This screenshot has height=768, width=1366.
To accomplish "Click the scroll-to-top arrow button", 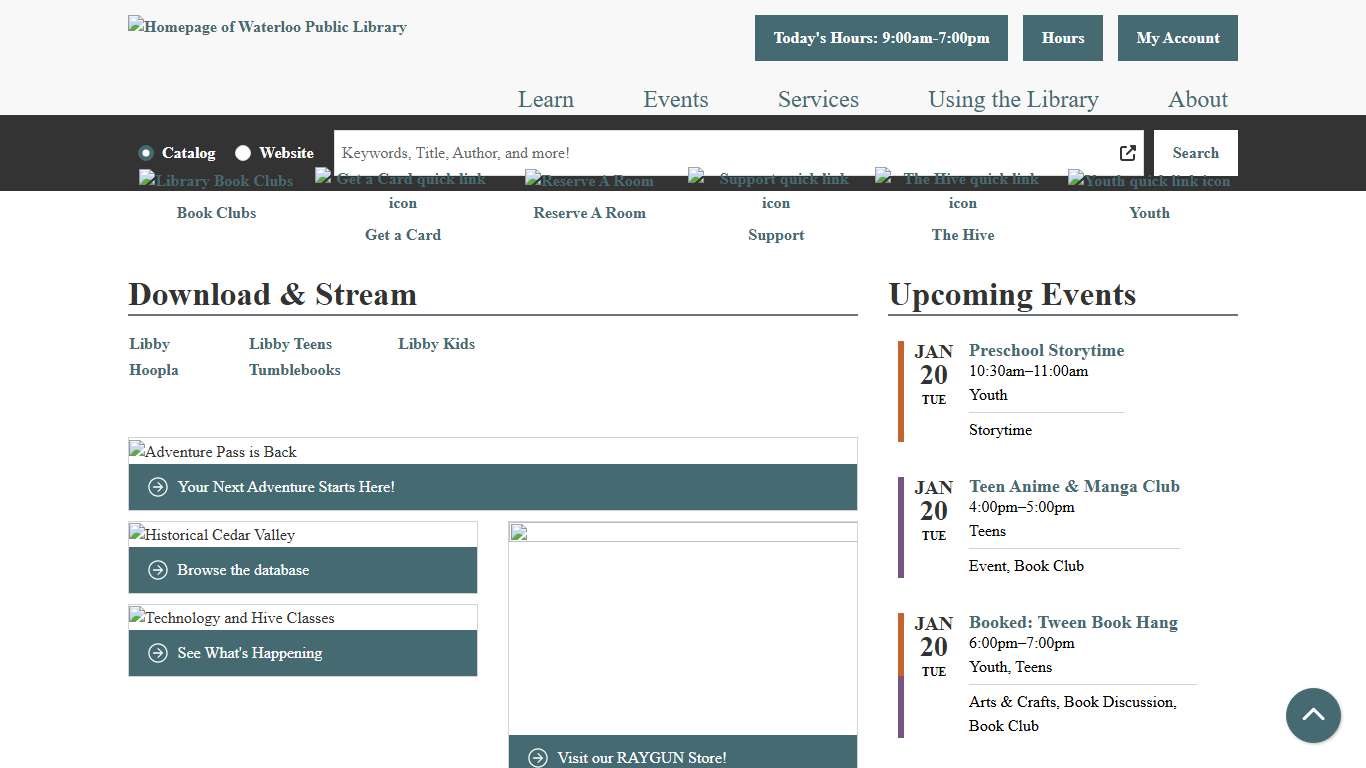I will point(1312,715).
